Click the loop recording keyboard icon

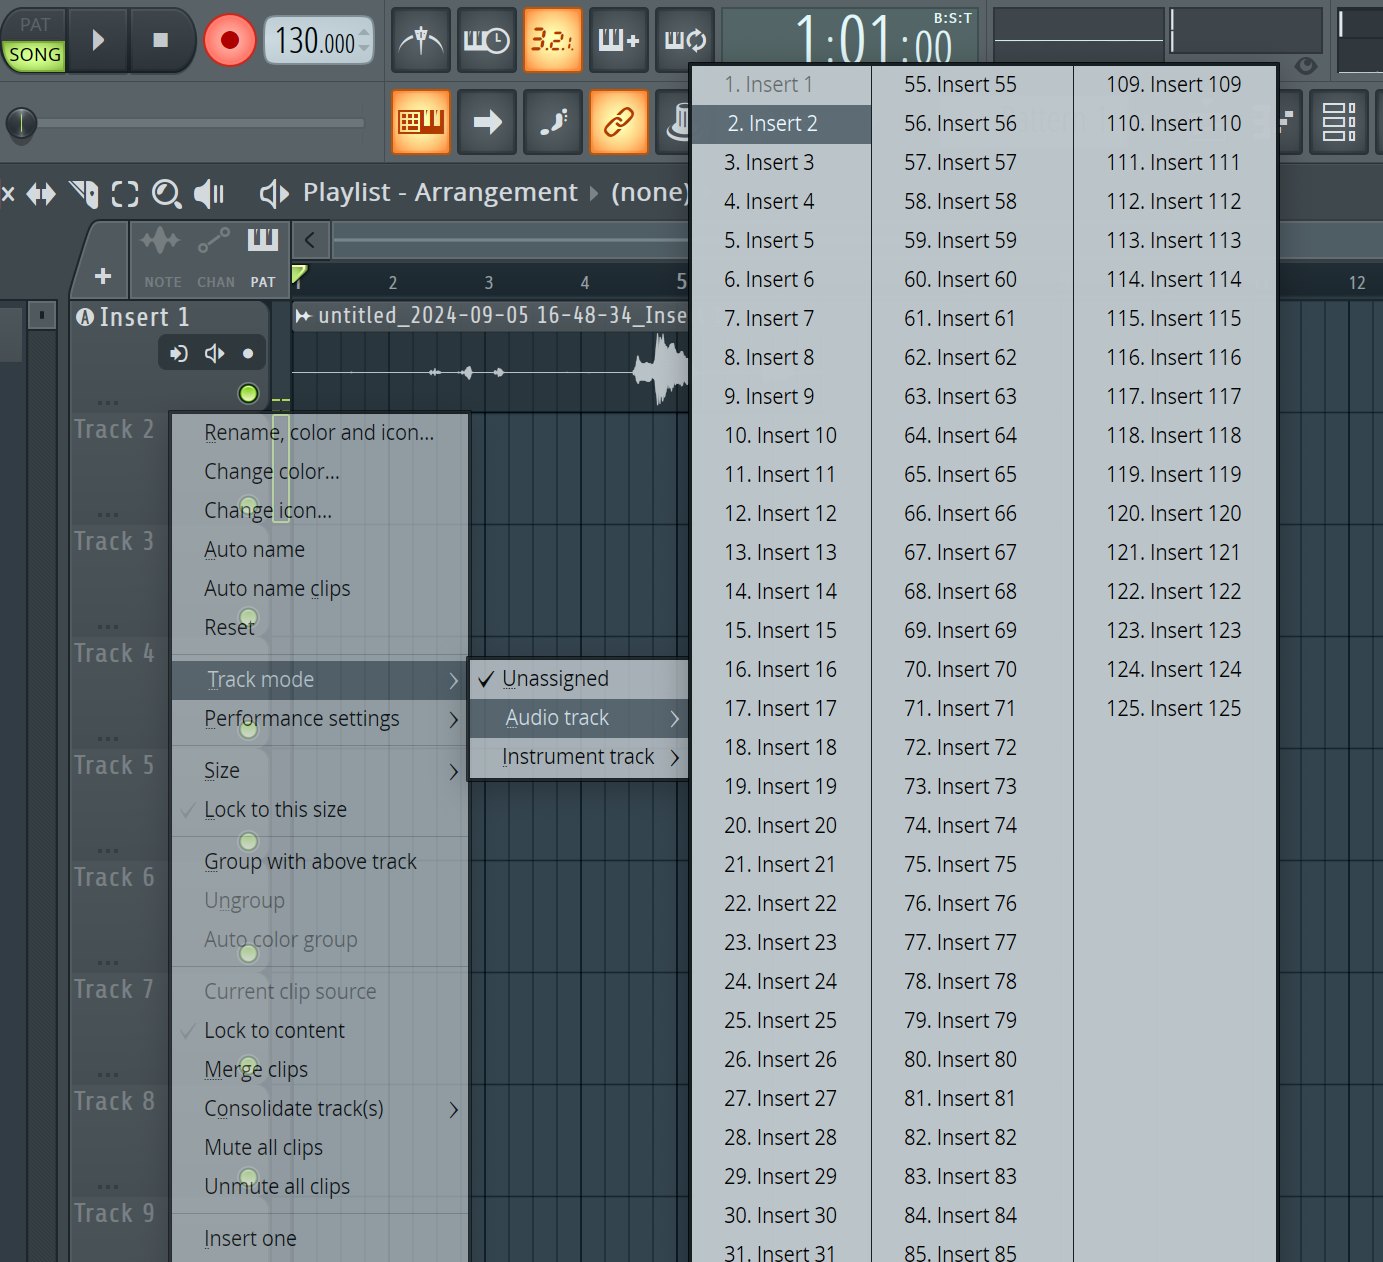click(x=685, y=40)
